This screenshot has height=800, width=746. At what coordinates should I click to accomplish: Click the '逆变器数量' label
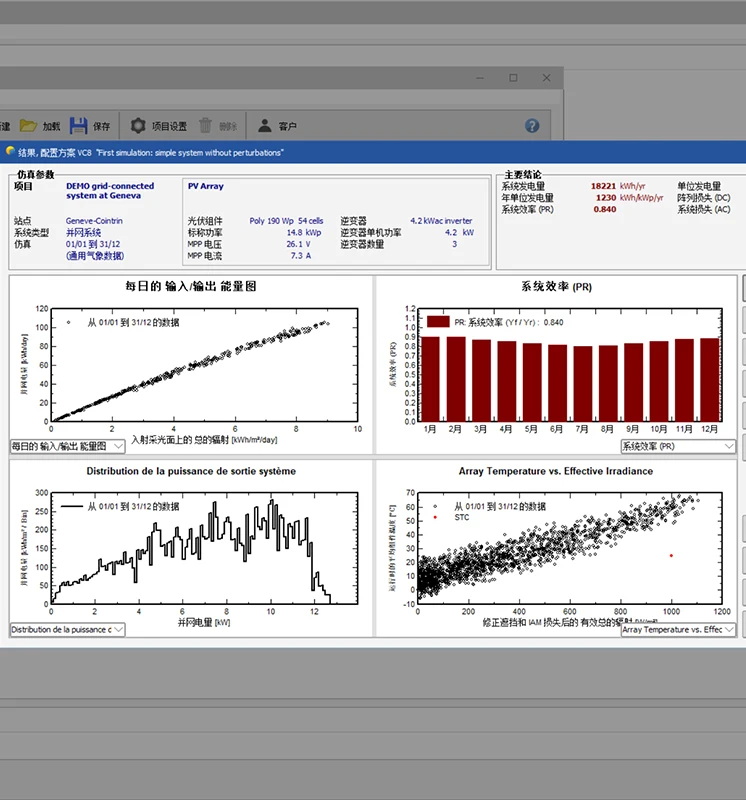tap(362, 244)
